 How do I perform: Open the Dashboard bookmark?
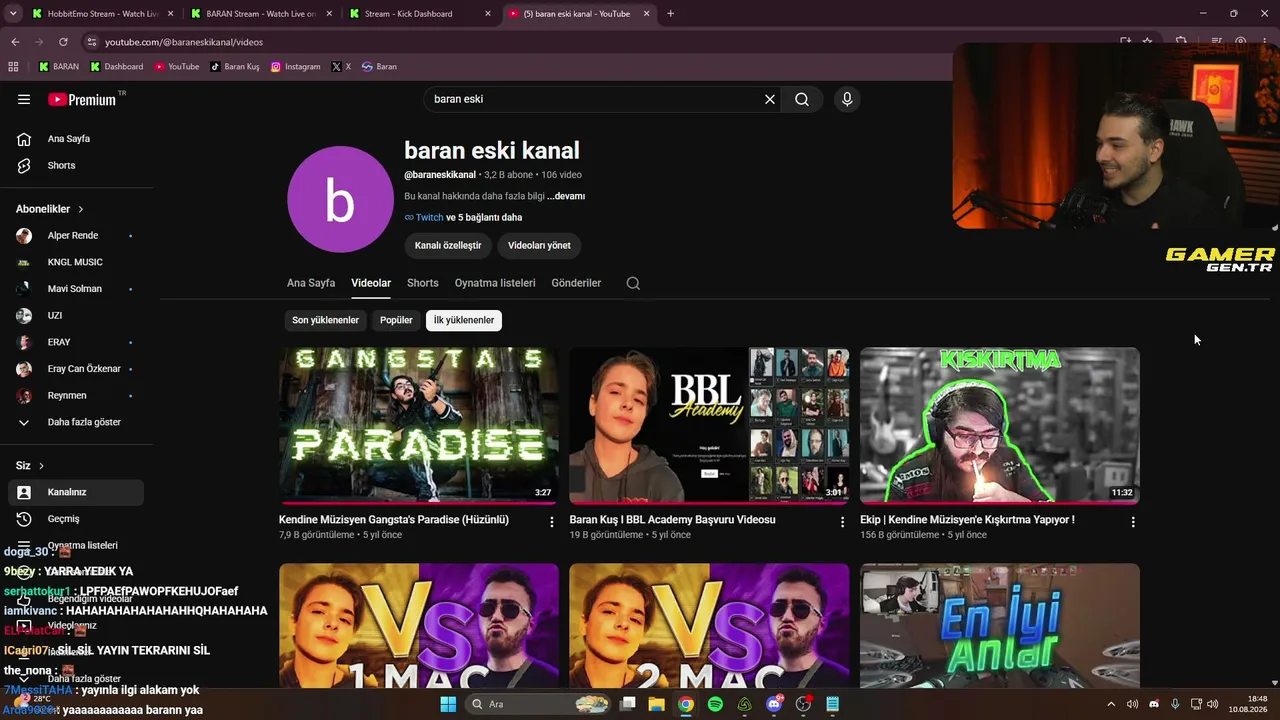[117, 67]
